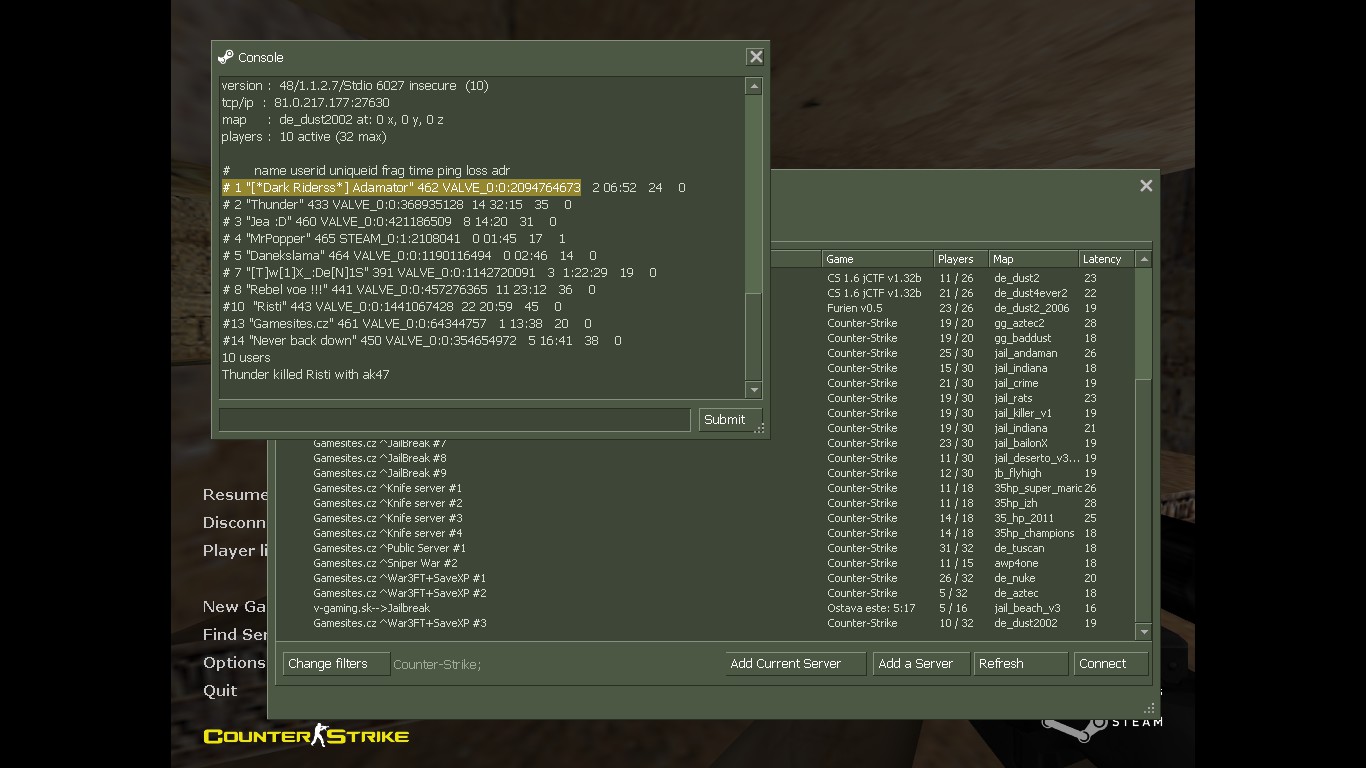The width and height of the screenshot is (1366, 768).
Task: Submit the console command
Action: 729,420
